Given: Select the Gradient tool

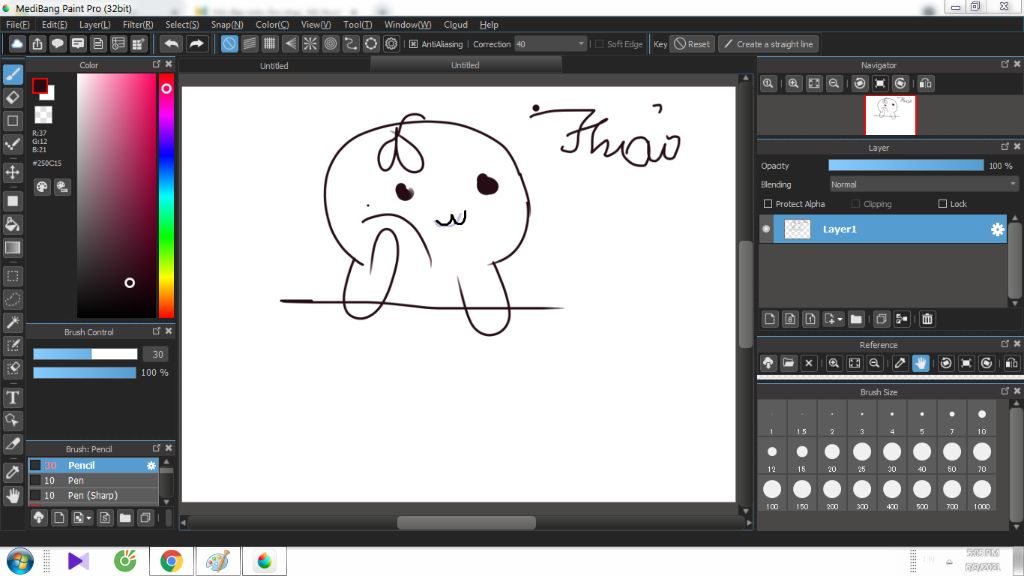Looking at the screenshot, I should click(13, 248).
